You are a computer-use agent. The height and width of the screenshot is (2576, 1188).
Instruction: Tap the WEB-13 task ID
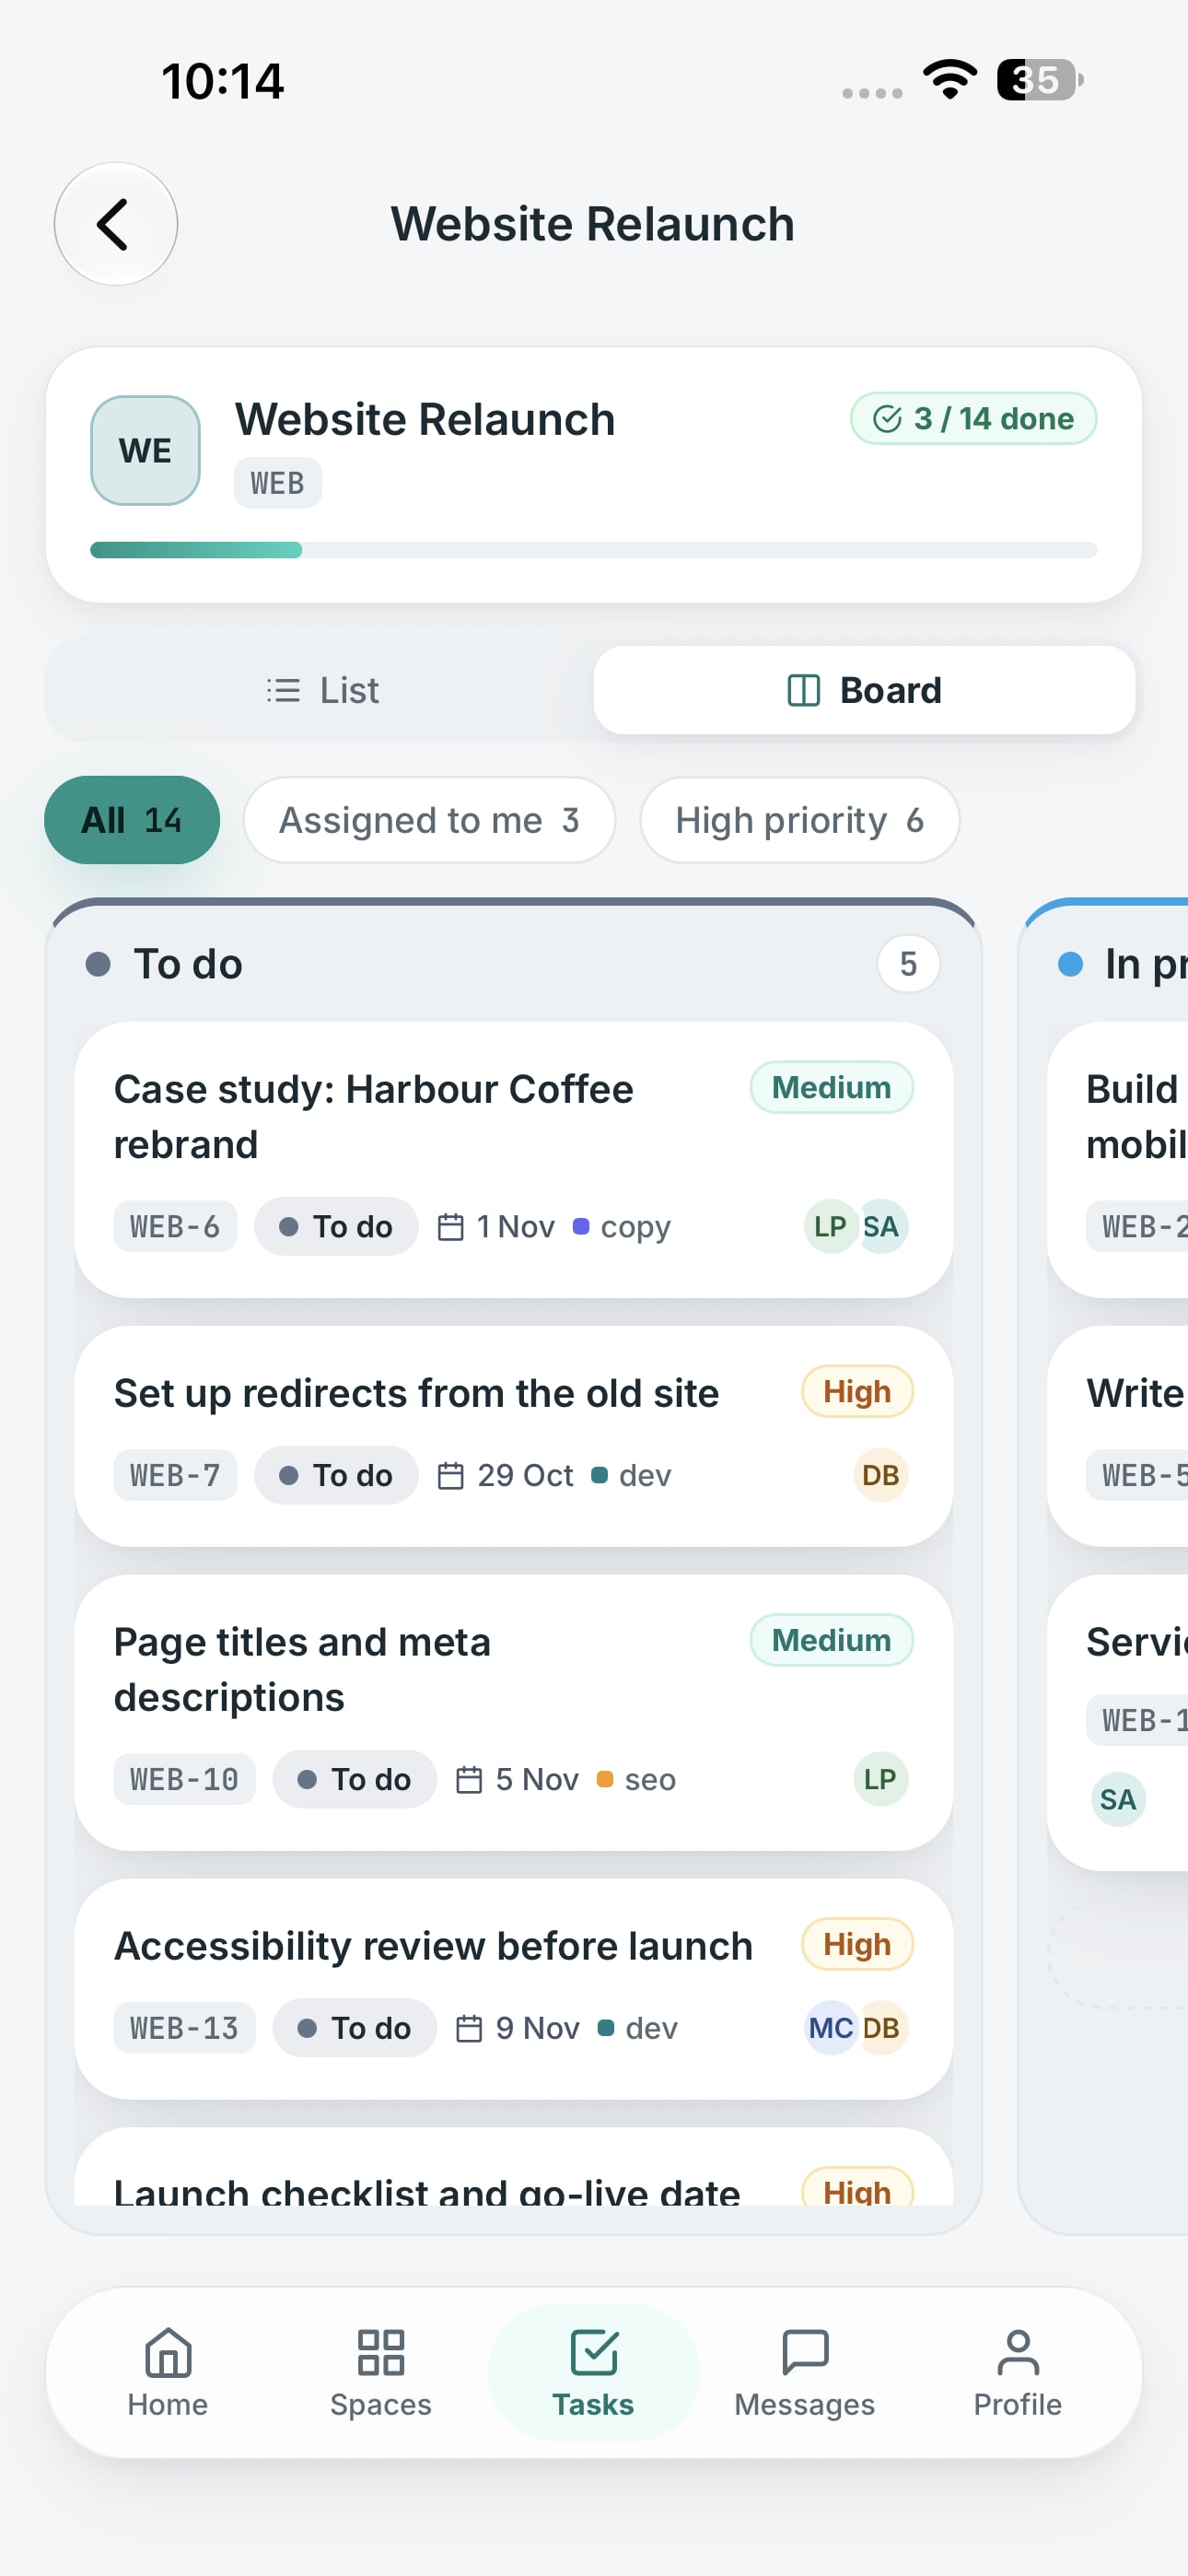(x=184, y=2028)
